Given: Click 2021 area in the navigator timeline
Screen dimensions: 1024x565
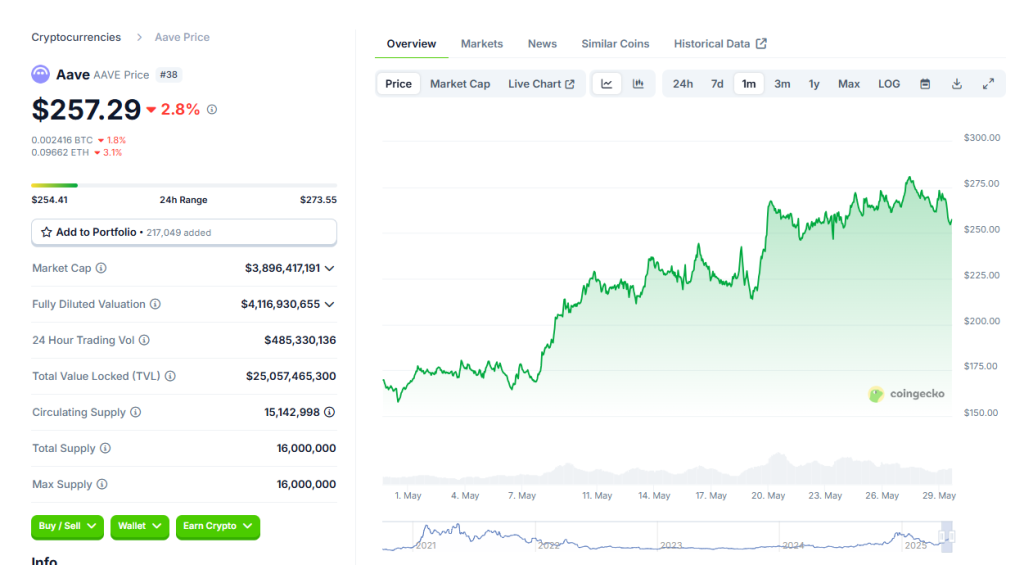Looking at the screenshot, I should click(x=426, y=545).
